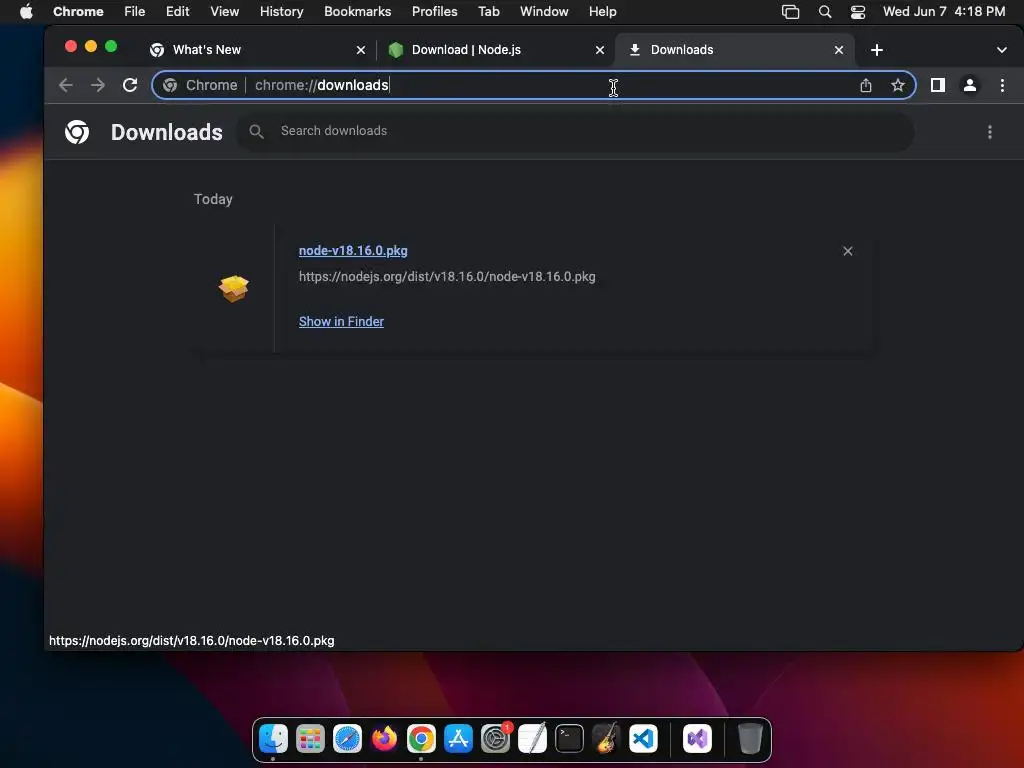1024x768 pixels.
Task: Close the What's New tab
Action: (x=360, y=50)
